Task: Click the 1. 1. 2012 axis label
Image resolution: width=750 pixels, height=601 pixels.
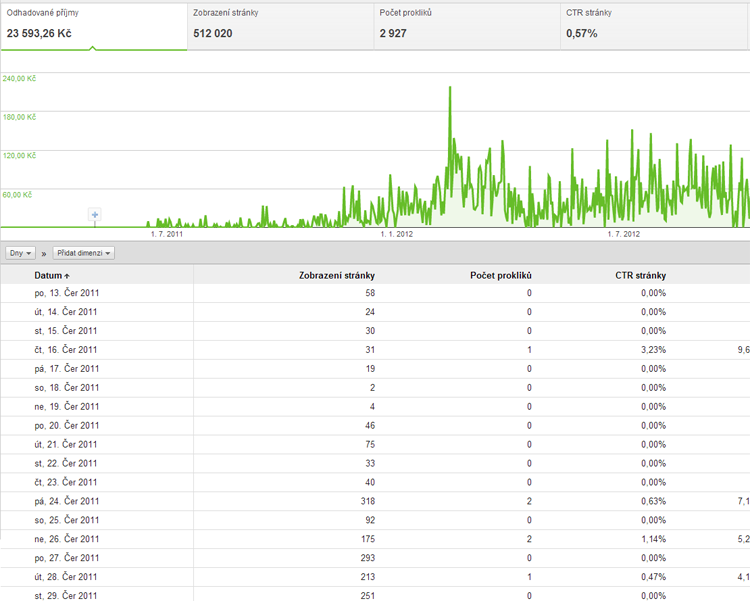Action: click(397, 234)
